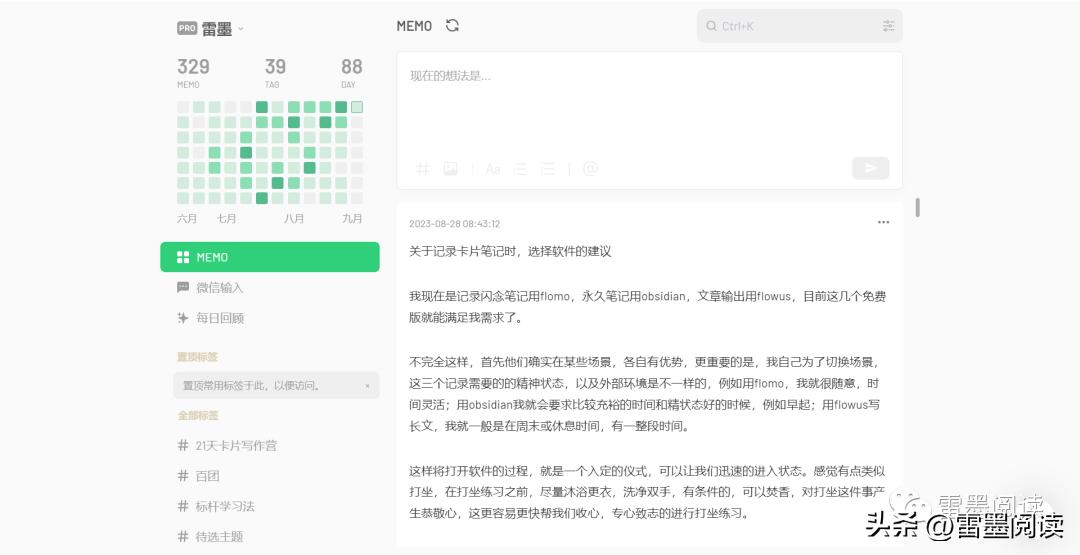This screenshot has height=555, width=1080.
Task: Open the 21天卡片写作营 tag
Action: (236, 446)
